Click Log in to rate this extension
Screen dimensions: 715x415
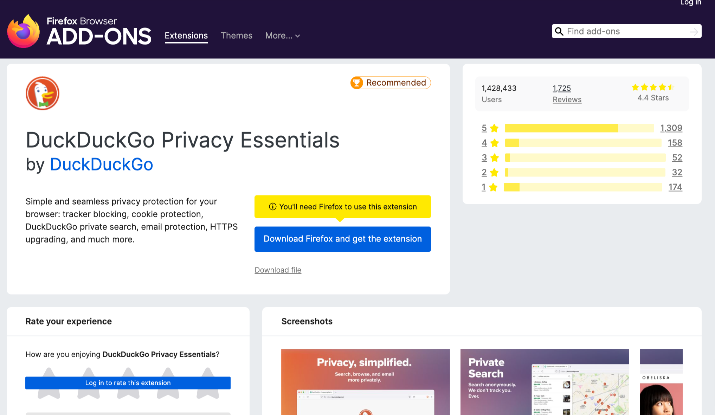pyautogui.click(x=128, y=383)
